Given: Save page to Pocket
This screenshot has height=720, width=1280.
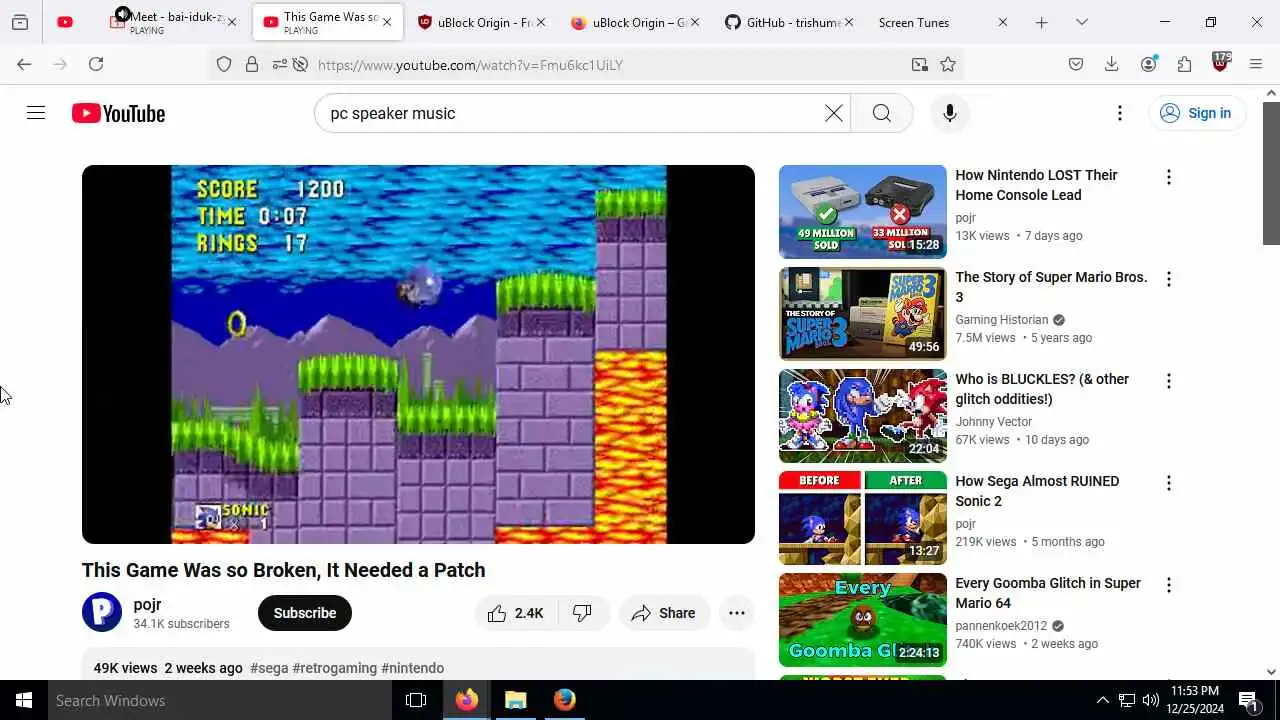Looking at the screenshot, I should [1076, 64].
